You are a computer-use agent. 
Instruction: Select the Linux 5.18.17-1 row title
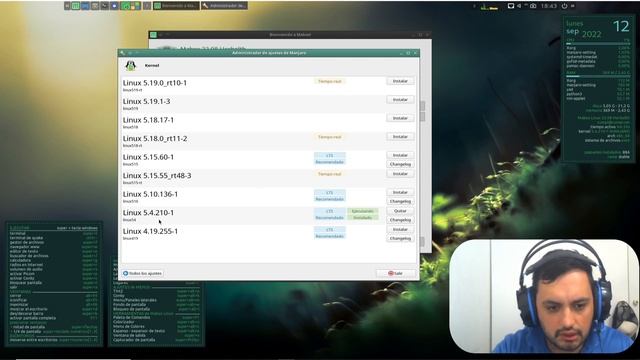pos(148,120)
